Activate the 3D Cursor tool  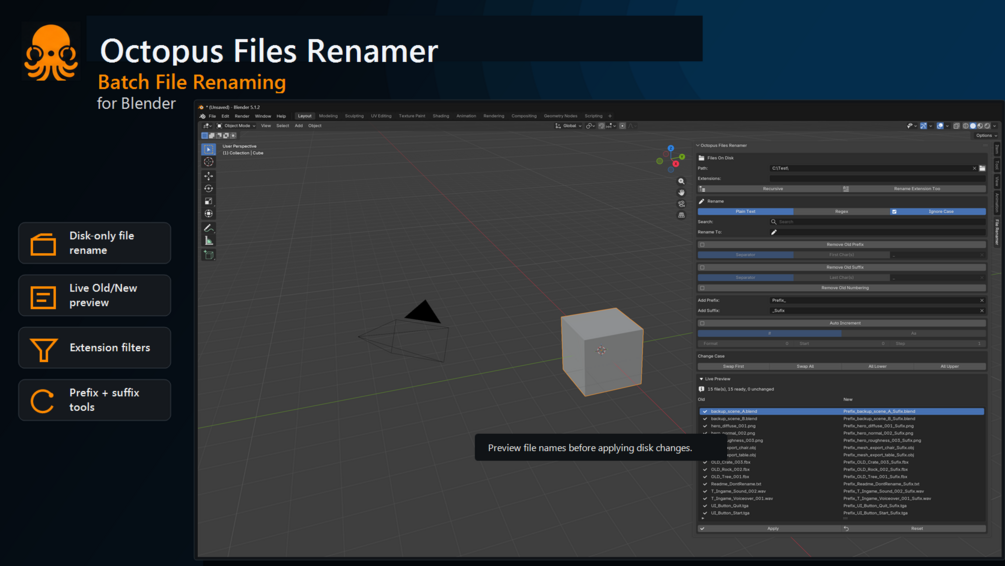pyautogui.click(x=208, y=162)
